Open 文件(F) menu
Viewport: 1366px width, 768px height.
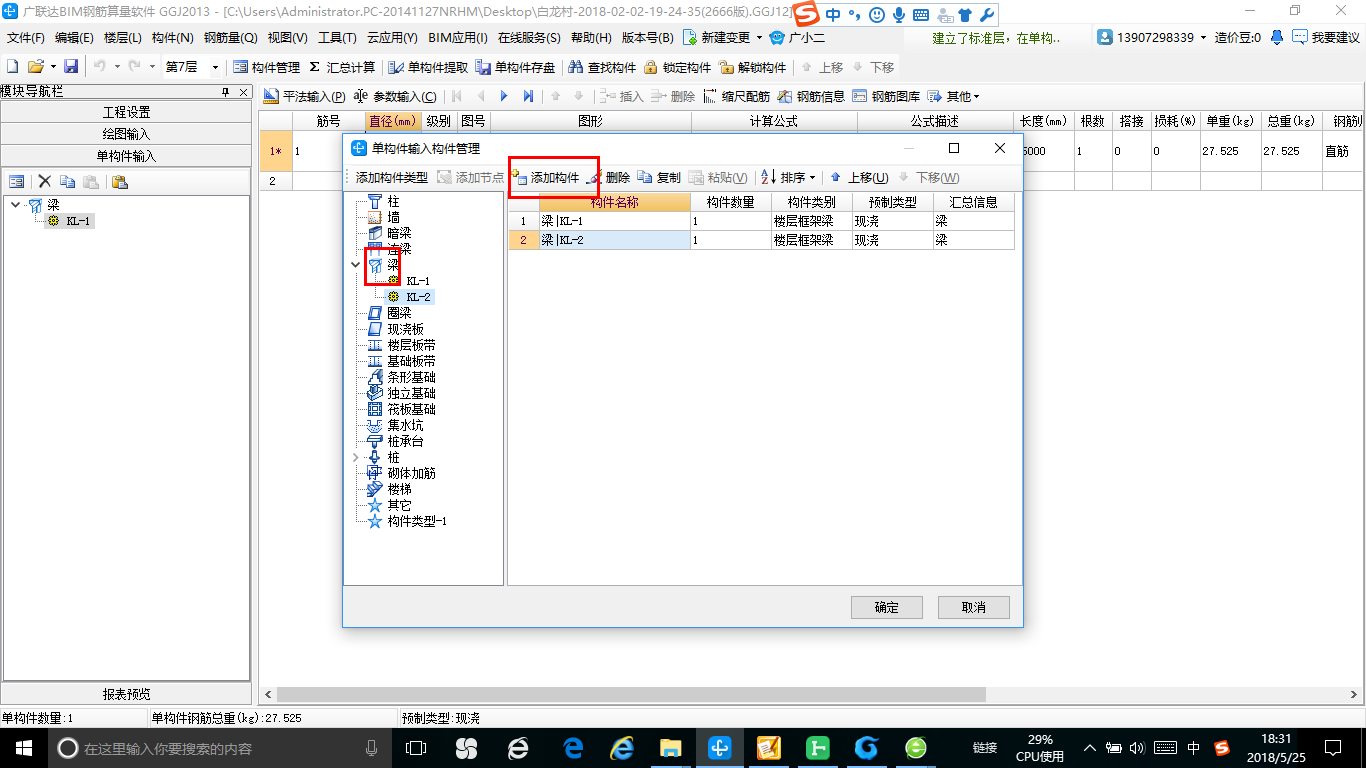(x=25, y=37)
